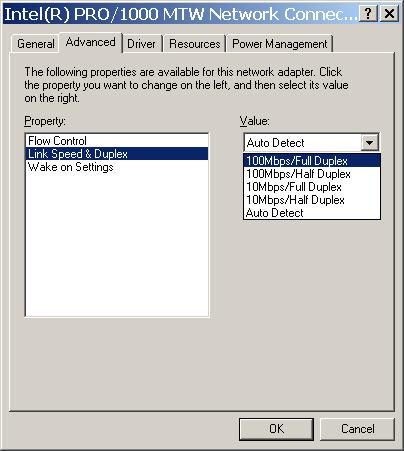The image size is (404, 451).
Task: Close the Intel PRO/1000 properties dialog
Action: (389, 14)
